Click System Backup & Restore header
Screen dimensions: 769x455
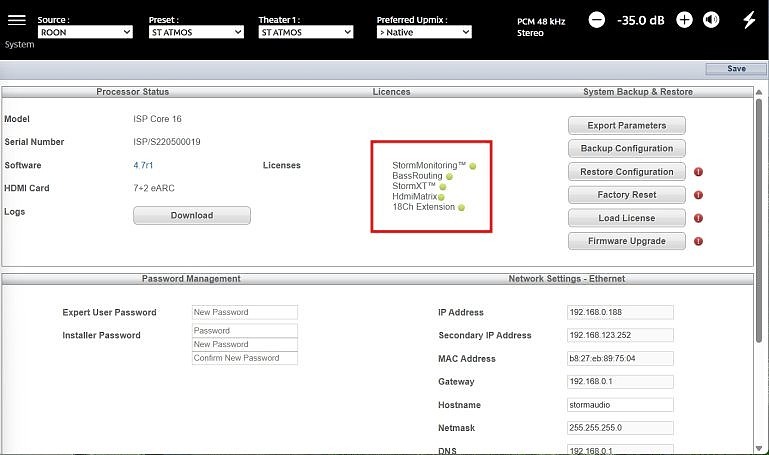coord(638,92)
